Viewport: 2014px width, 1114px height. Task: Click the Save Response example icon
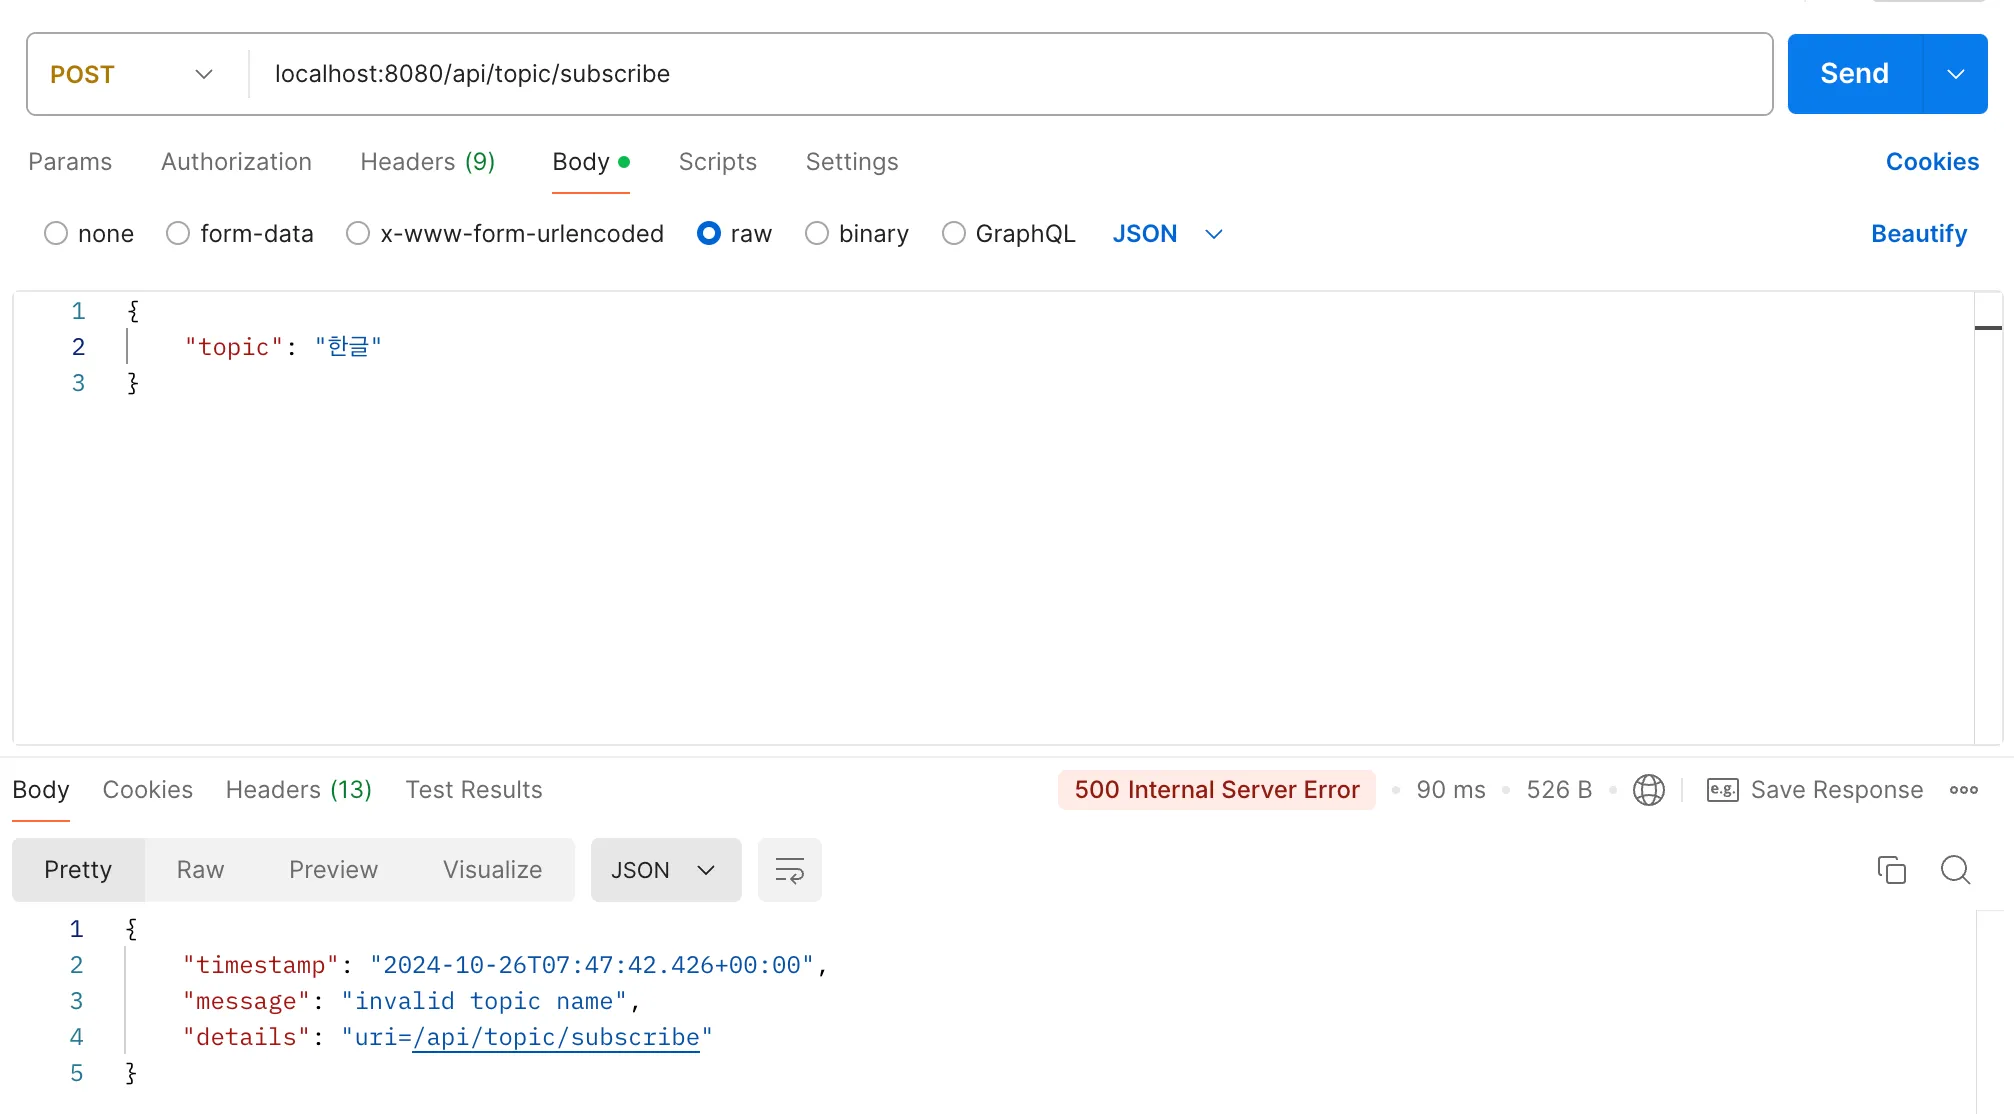point(1722,790)
